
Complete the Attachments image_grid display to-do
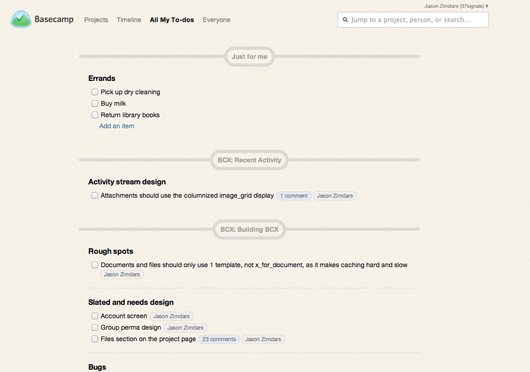click(94, 195)
